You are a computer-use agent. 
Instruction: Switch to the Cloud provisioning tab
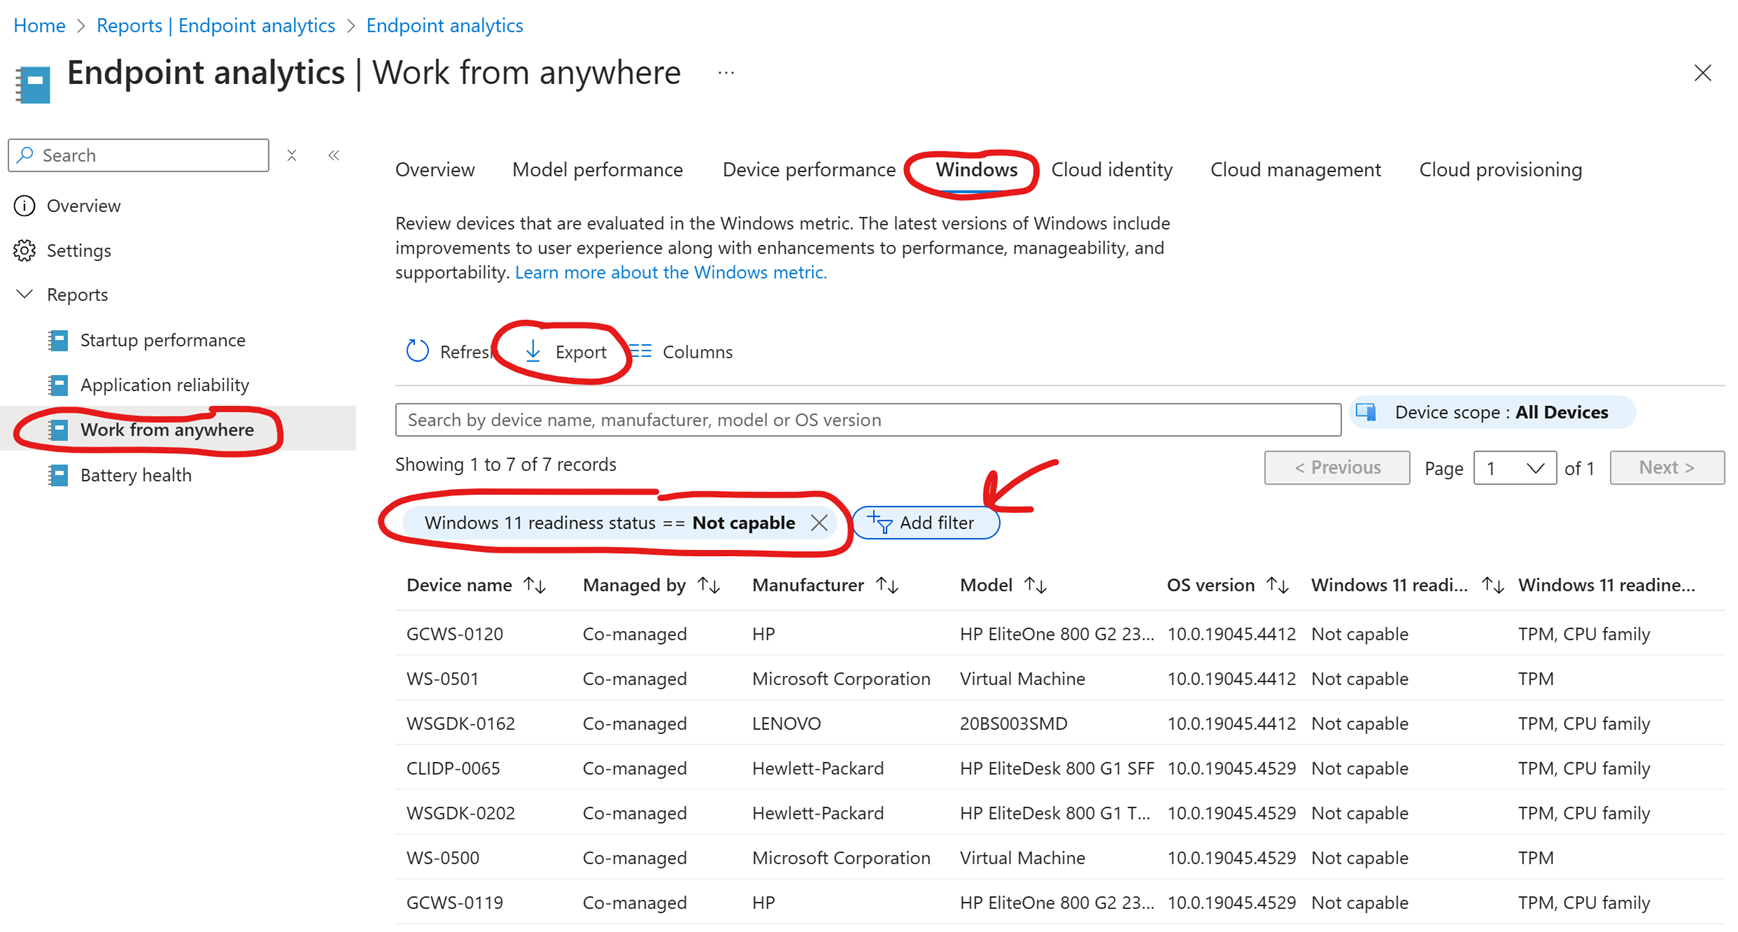pos(1500,170)
